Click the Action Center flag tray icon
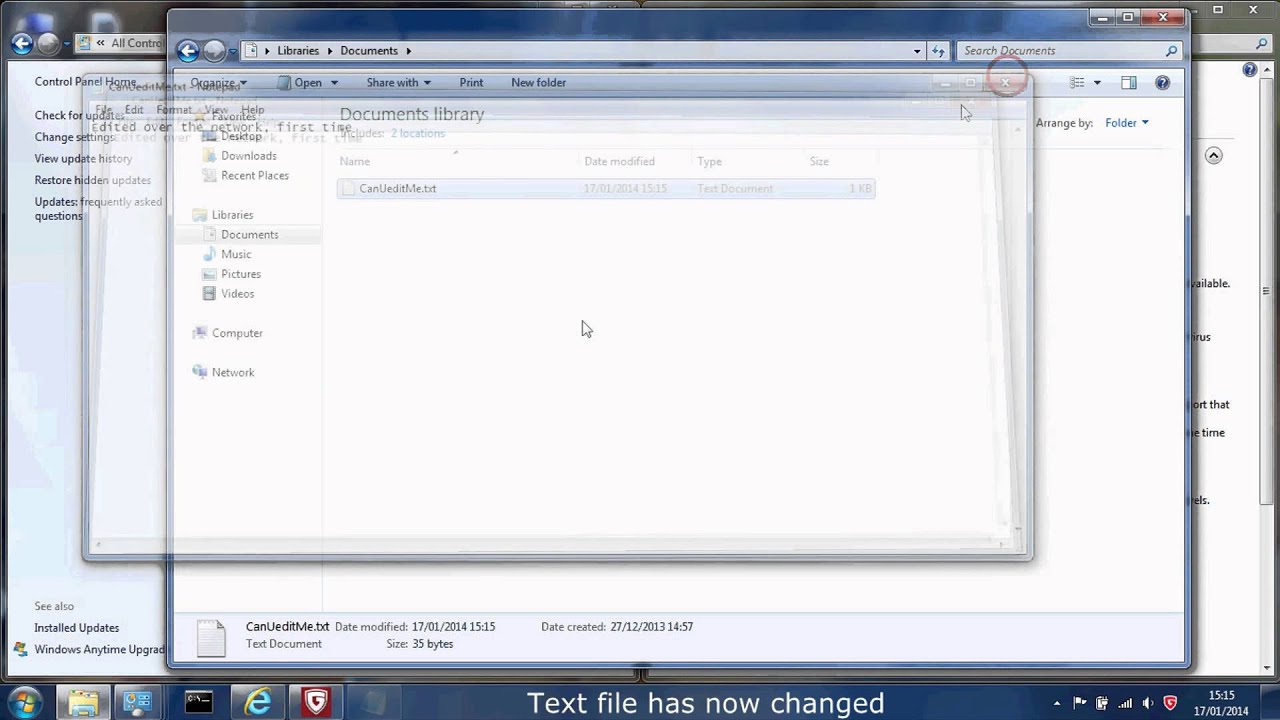This screenshot has height=720, width=1280. click(x=1080, y=703)
